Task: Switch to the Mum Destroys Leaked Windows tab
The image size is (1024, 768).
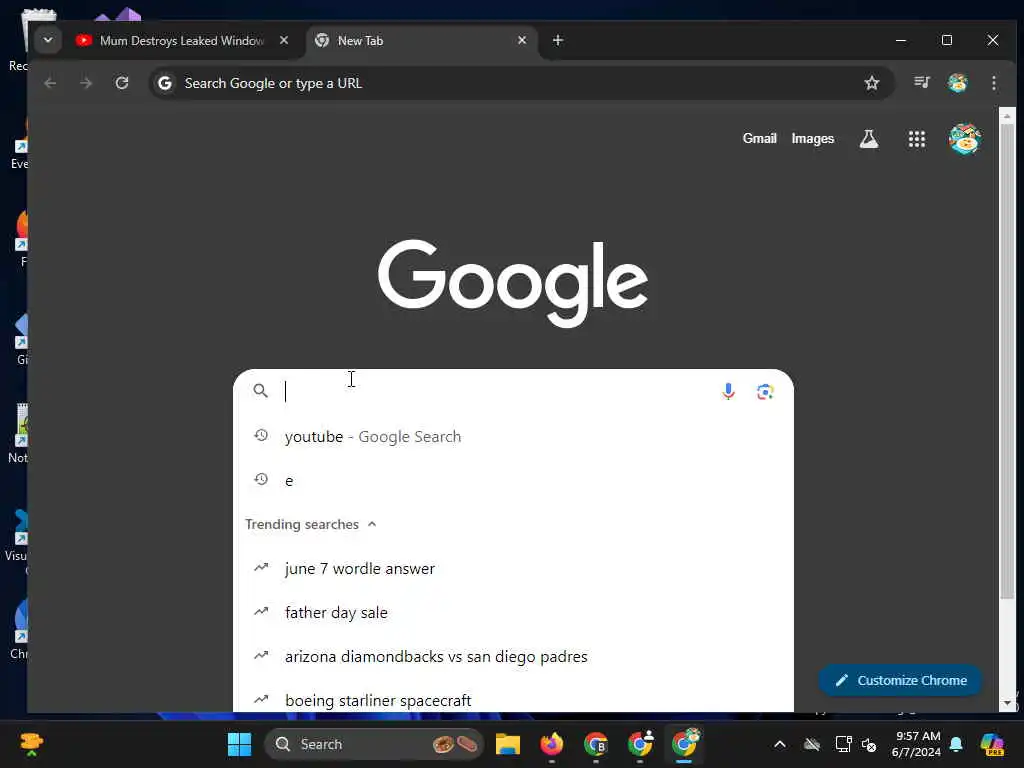Action: click(x=182, y=40)
